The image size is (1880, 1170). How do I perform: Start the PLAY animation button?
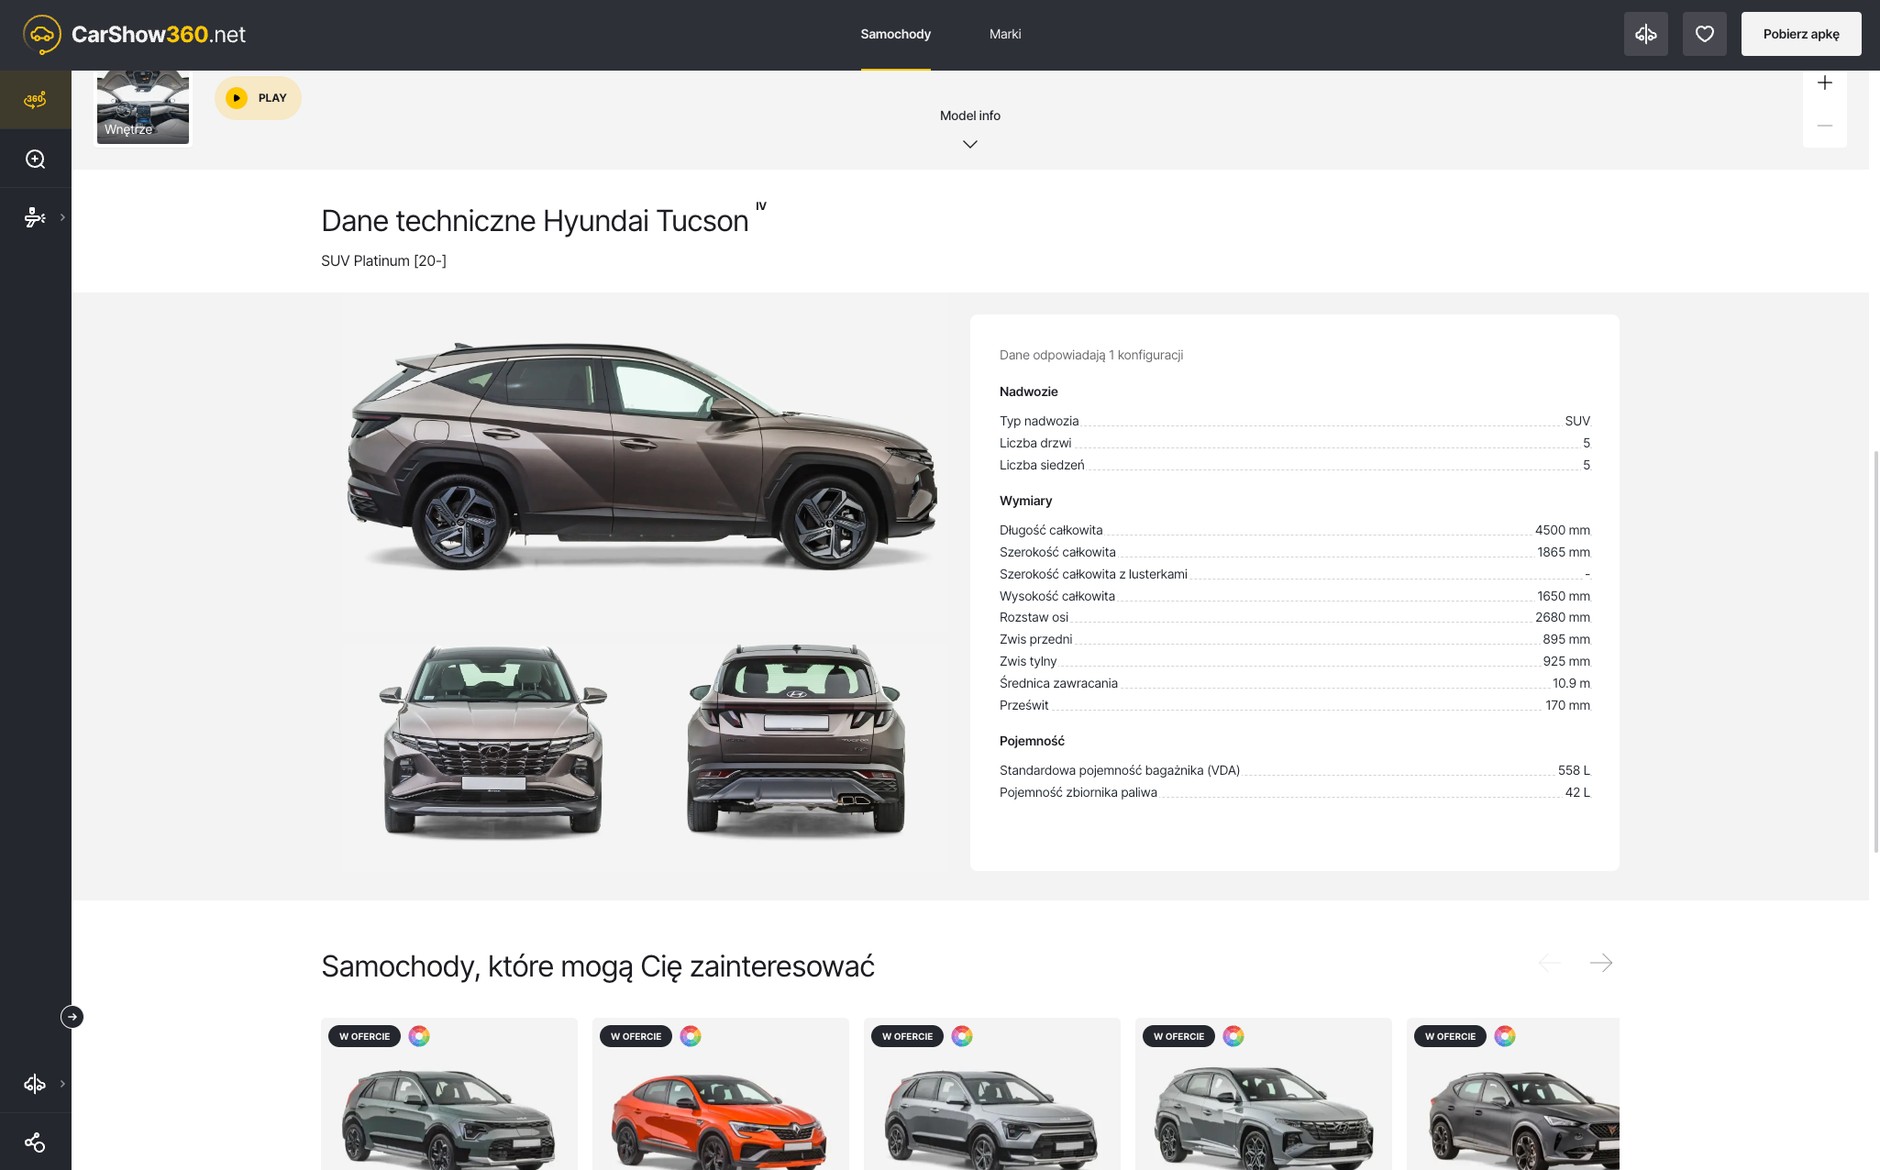[258, 98]
